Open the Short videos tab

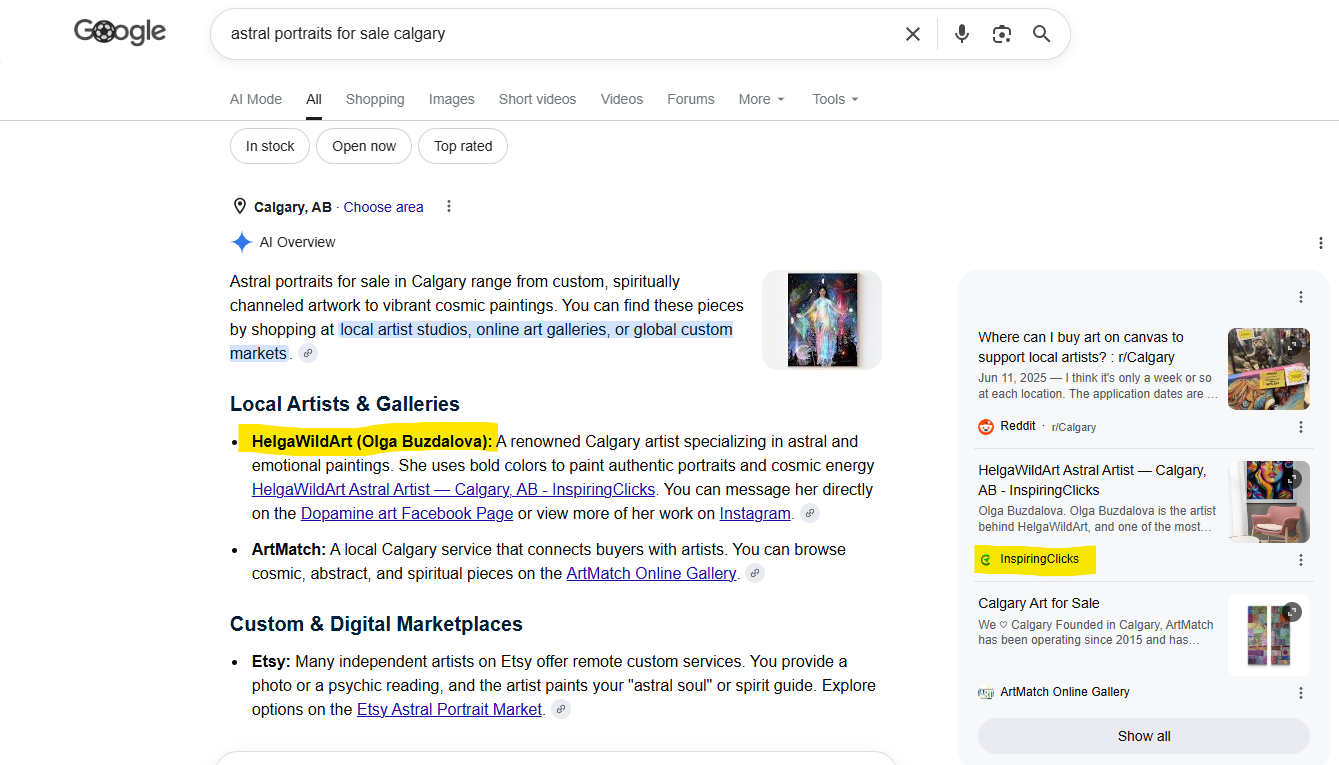pos(538,99)
